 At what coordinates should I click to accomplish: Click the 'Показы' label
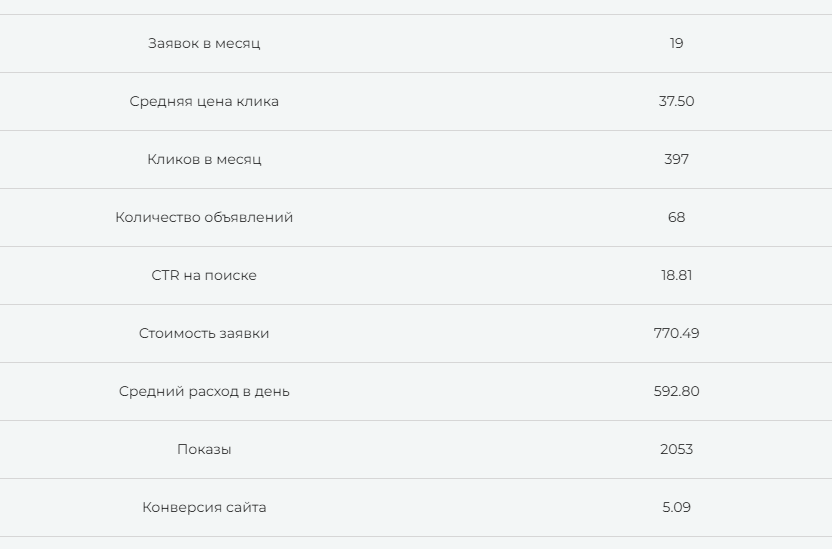[204, 449]
